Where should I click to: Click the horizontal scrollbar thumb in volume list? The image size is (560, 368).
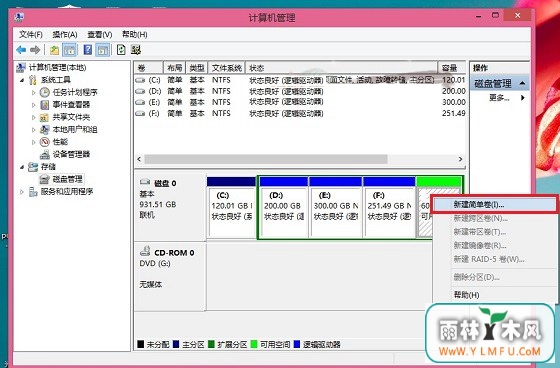click(x=266, y=159)
